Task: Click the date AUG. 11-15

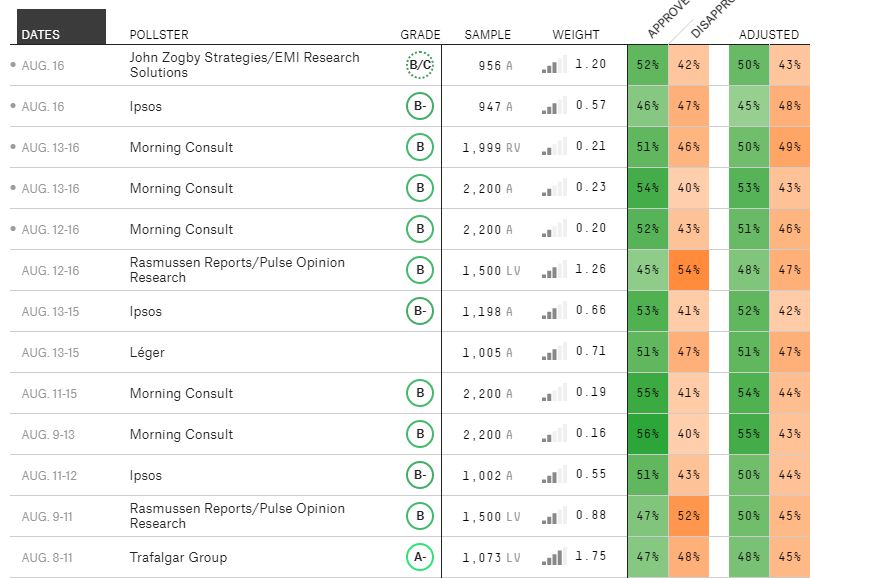Action: tap(49, 394)
